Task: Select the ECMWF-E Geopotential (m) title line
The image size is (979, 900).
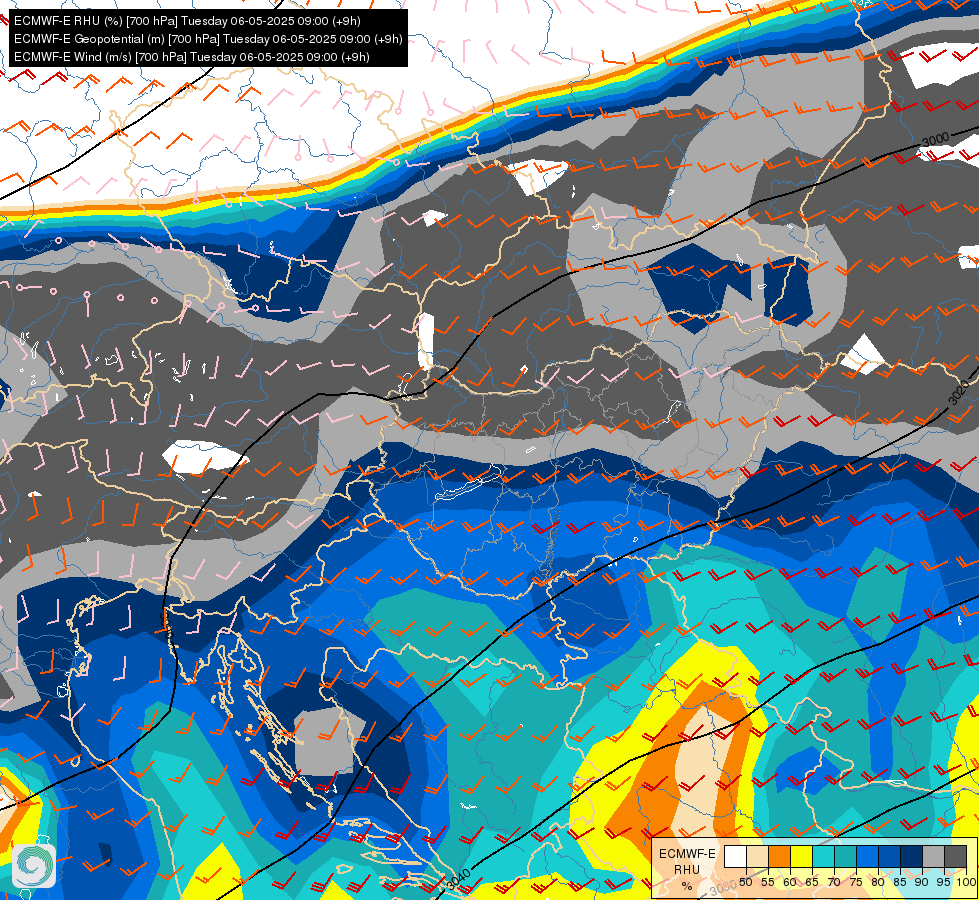Action: tap(208, 39)
